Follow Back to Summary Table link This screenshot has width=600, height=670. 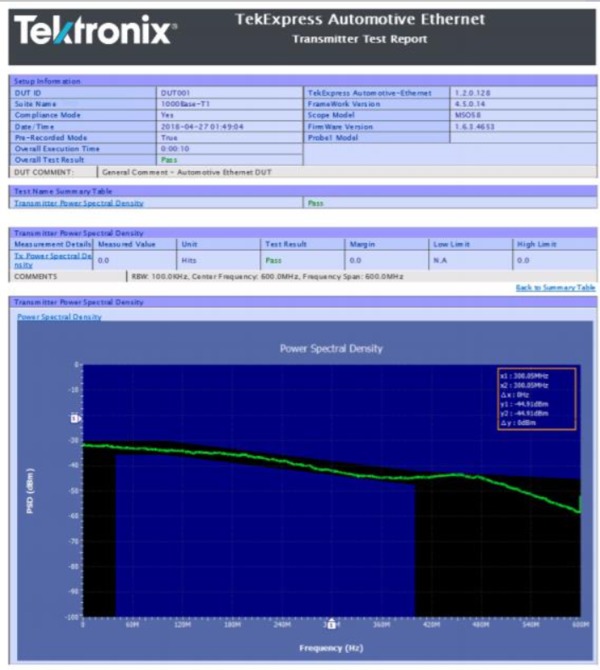[556, 288]
